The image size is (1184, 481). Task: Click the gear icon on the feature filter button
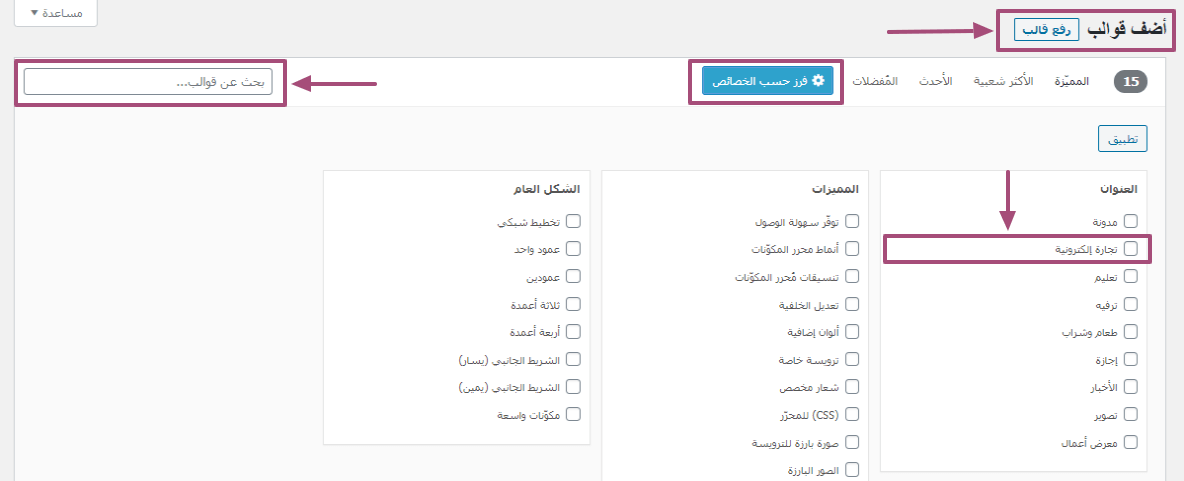(817, 81)
